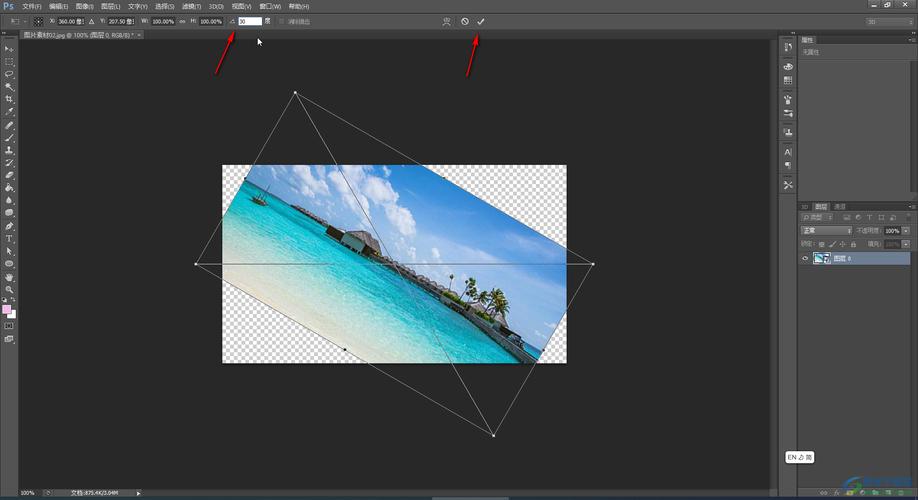Select the Move tool at toolbar top
The height and width of the screenshot is (500, 918).
pyautogui.click(x=9, y=48)
